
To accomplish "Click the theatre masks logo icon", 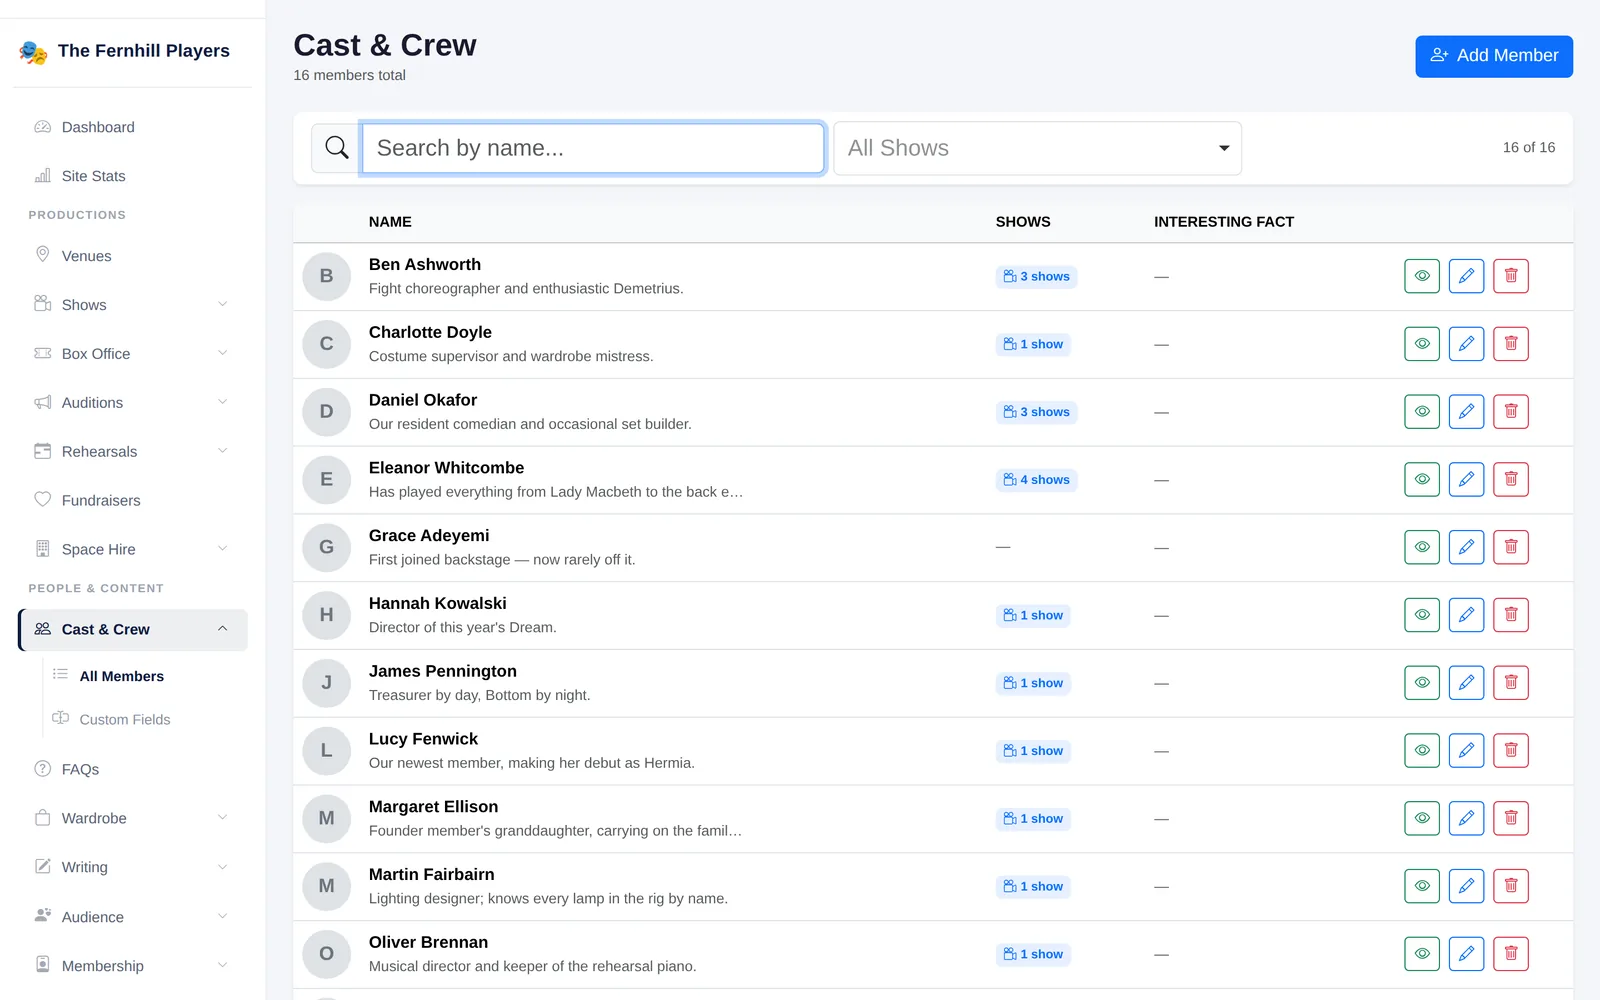I will coord(33,51).
